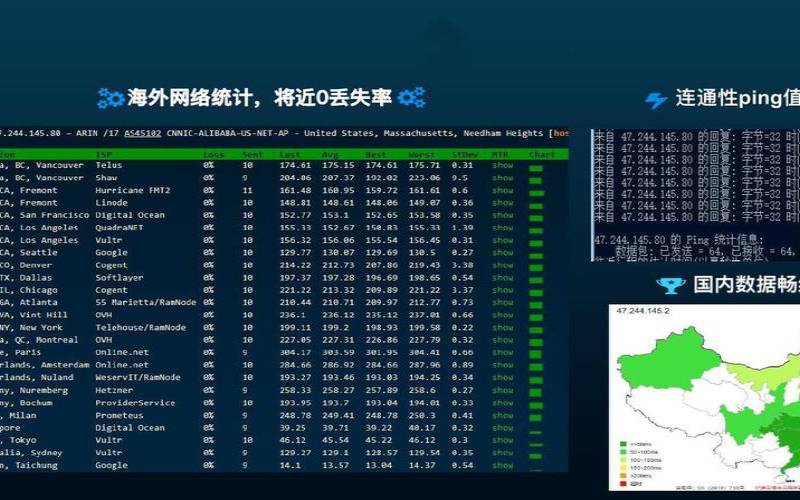Click the Amsterdam location cell
Screen dimensions: 800x500
pyautogui.click(x=44, y=365)
